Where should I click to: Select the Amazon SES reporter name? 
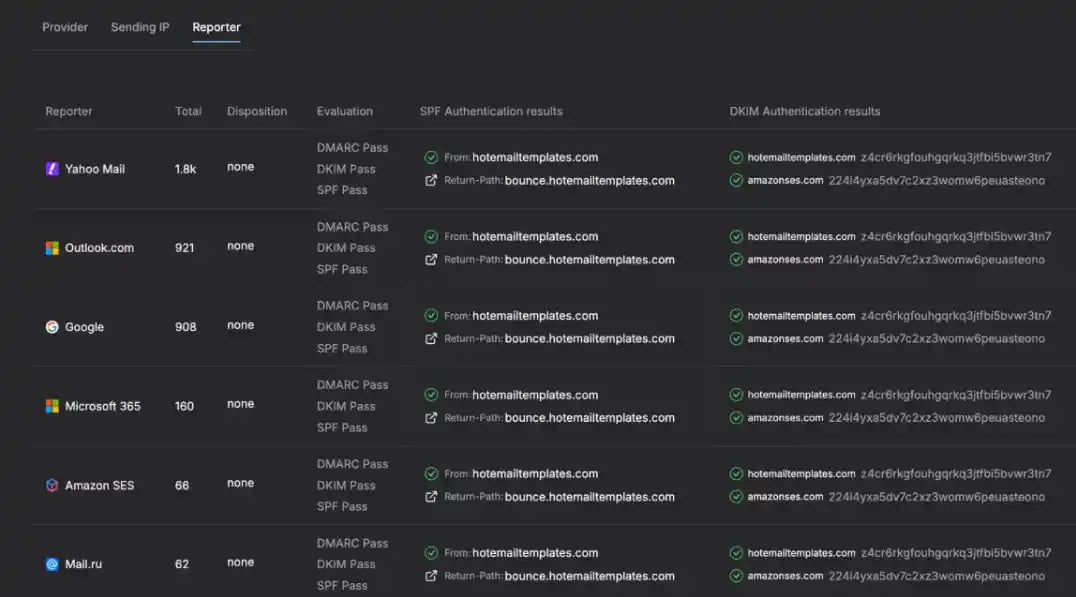point(100,485)
